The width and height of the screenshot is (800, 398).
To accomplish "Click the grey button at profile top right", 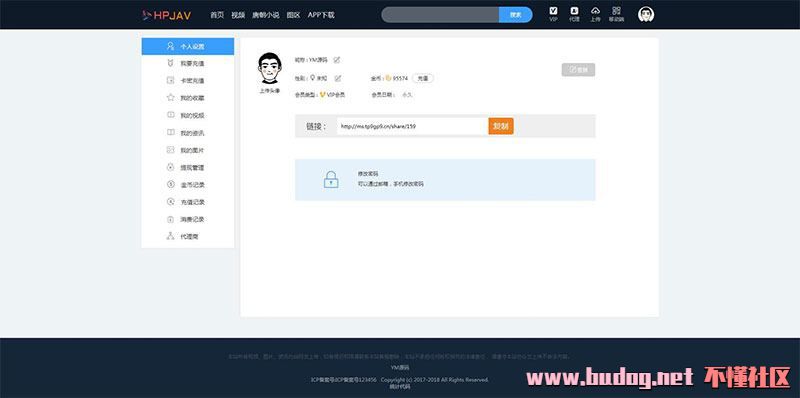I will coord(578,70).
